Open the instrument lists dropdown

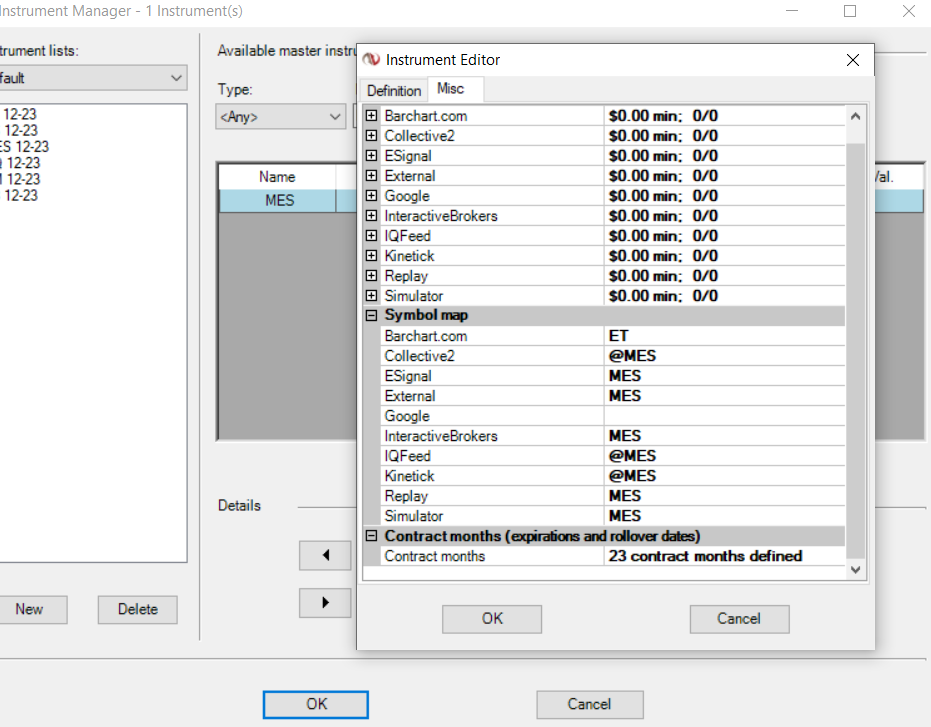click(x=92, y=78)
